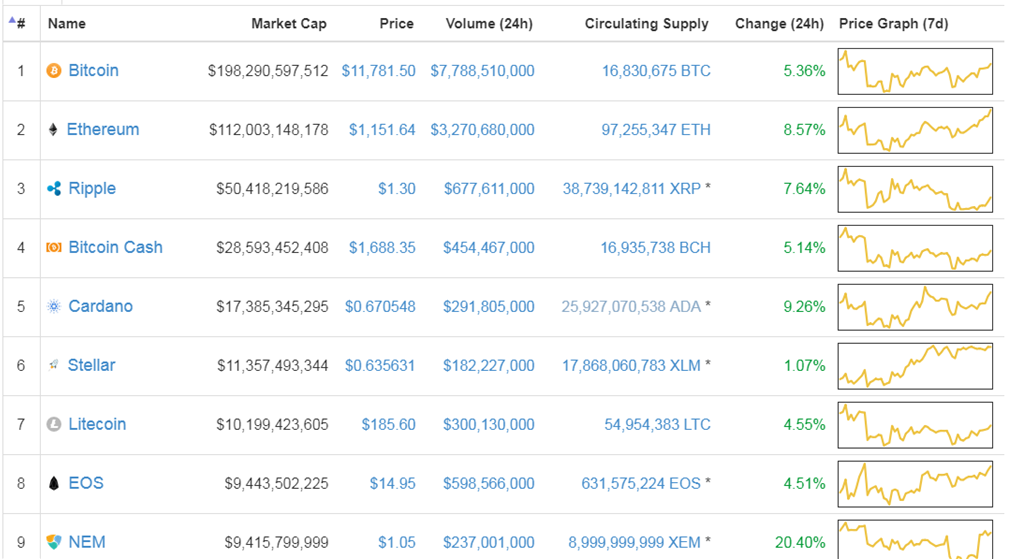This screenshot has height=559, width=1012.
Task: Open Cardano 7-day price graph thumbnail
Action: coord(915,307)
